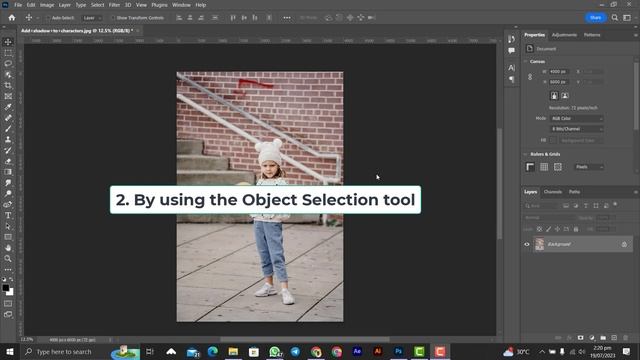Image resolution: width=640 pixels, height=360 pixels.
Task: Switch to the Channels tab
Action: (x=553, y=192)
